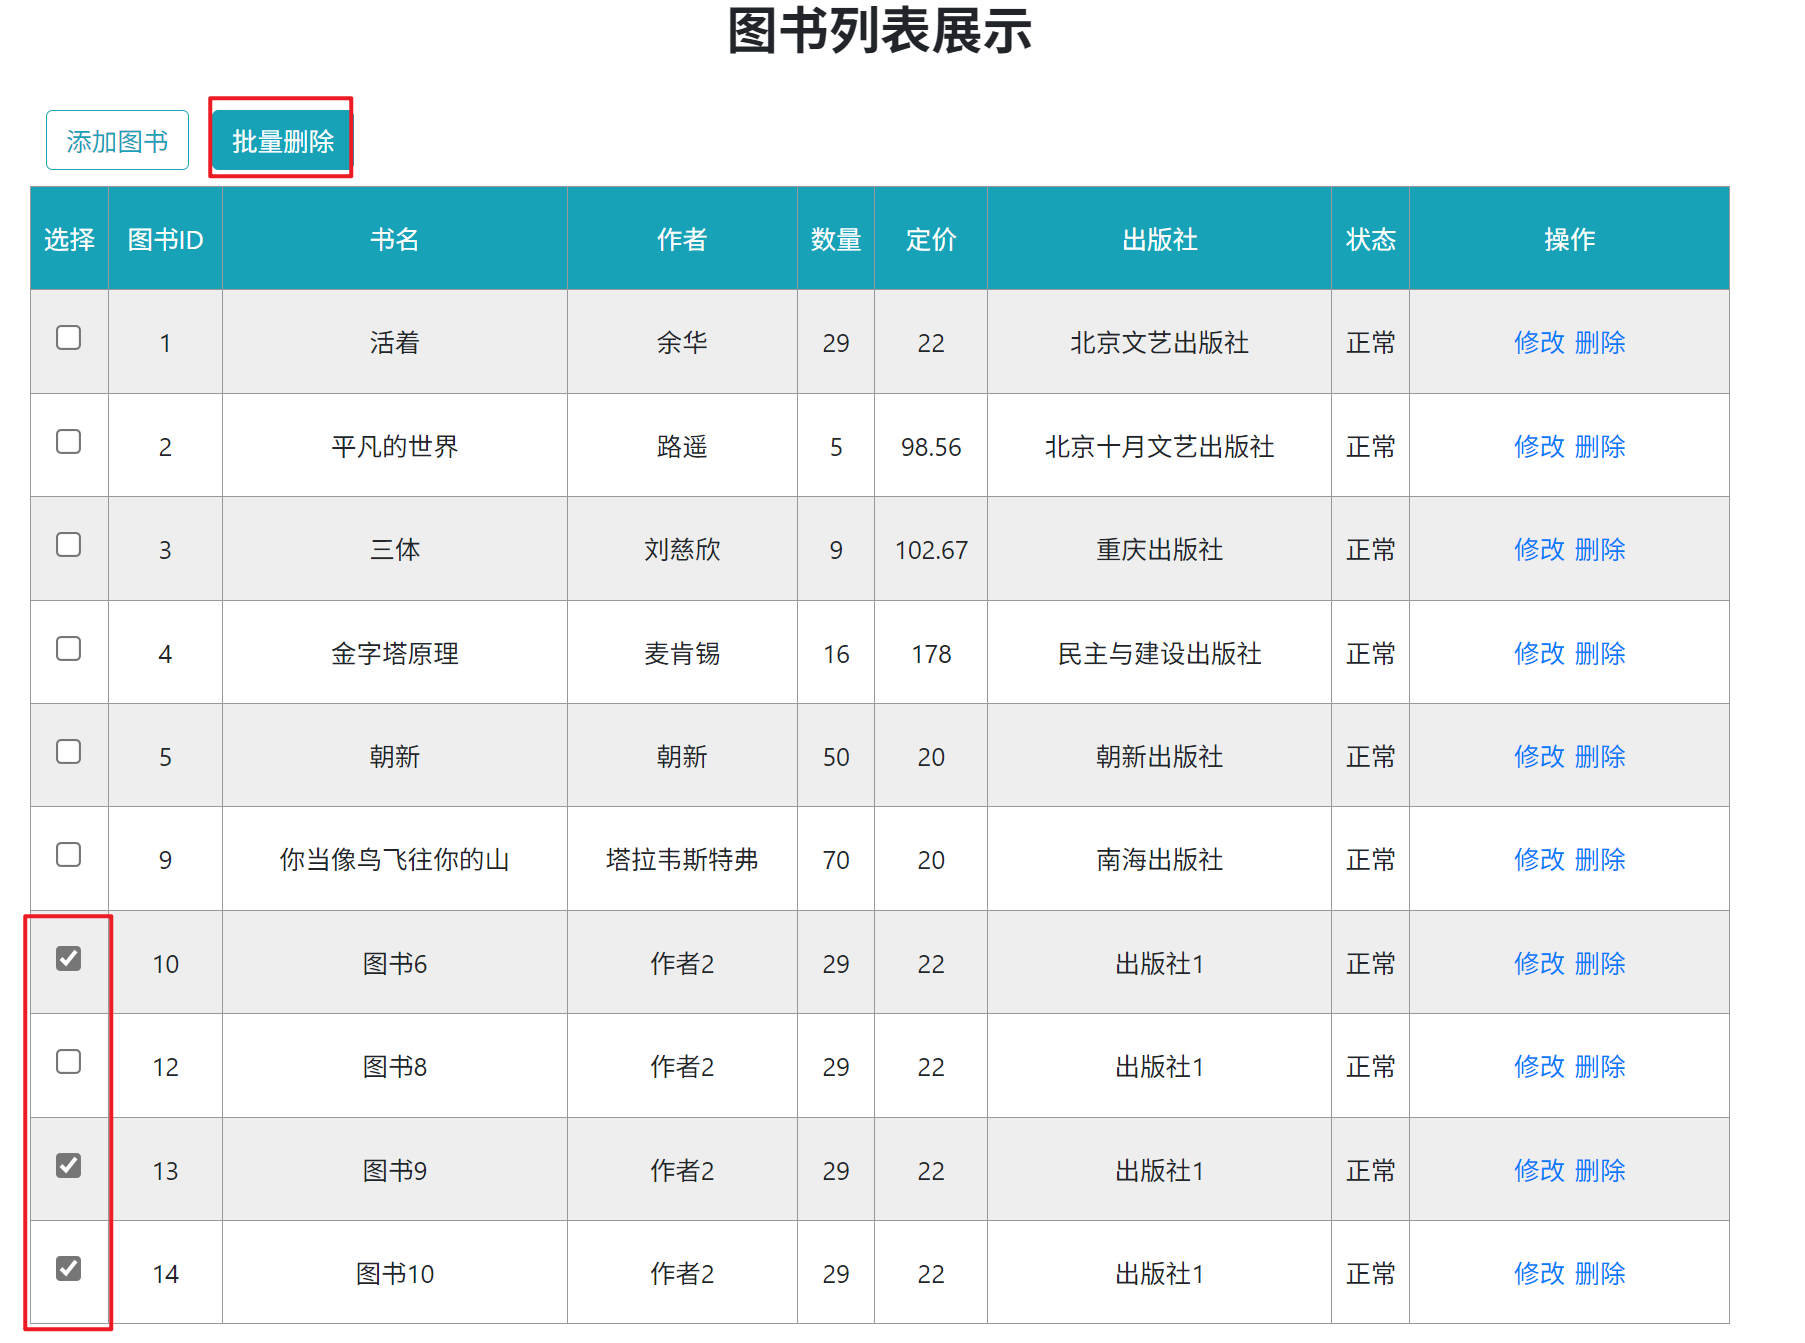Image resolution: width=1805 pixels, height=1343 pixels.
Task: Click 修改 in the 图书9 row
Action: coord(1539,1170)
